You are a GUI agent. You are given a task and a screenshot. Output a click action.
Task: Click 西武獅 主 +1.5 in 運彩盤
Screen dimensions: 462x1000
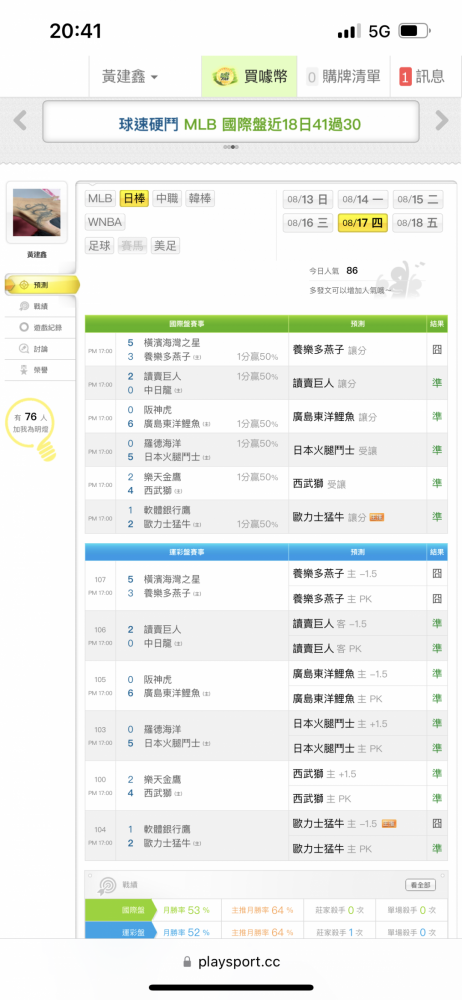(324, 774)
